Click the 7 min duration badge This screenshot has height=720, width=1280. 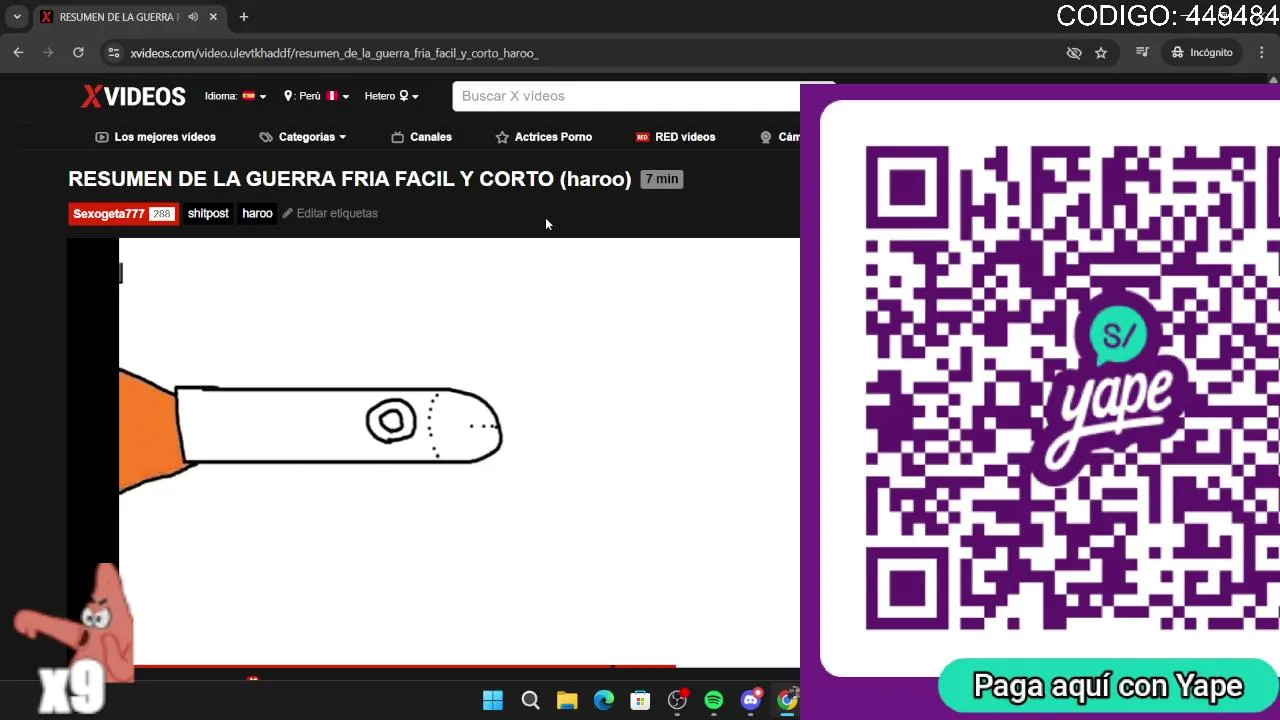(x=662, y=179)
